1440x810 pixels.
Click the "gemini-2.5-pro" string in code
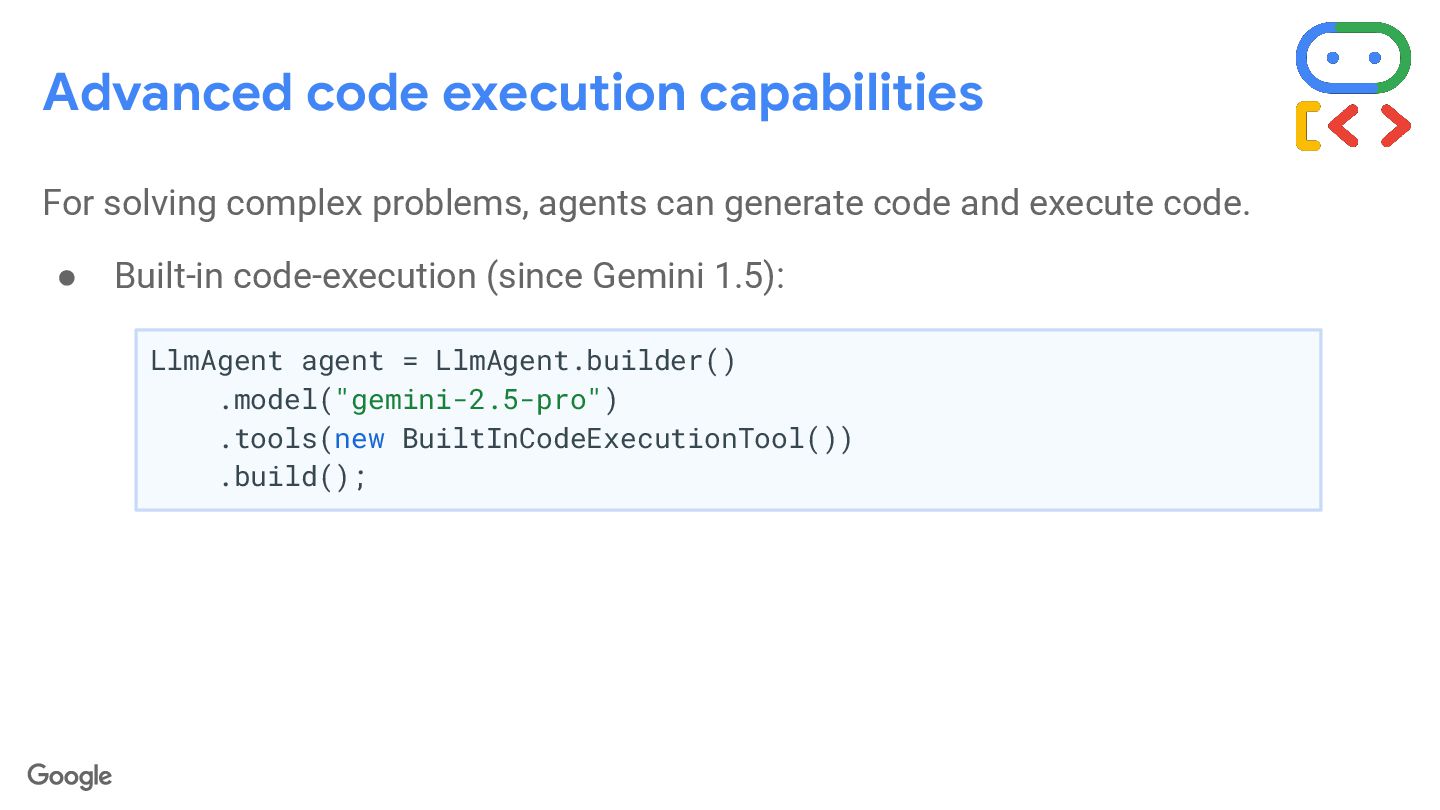468,400
